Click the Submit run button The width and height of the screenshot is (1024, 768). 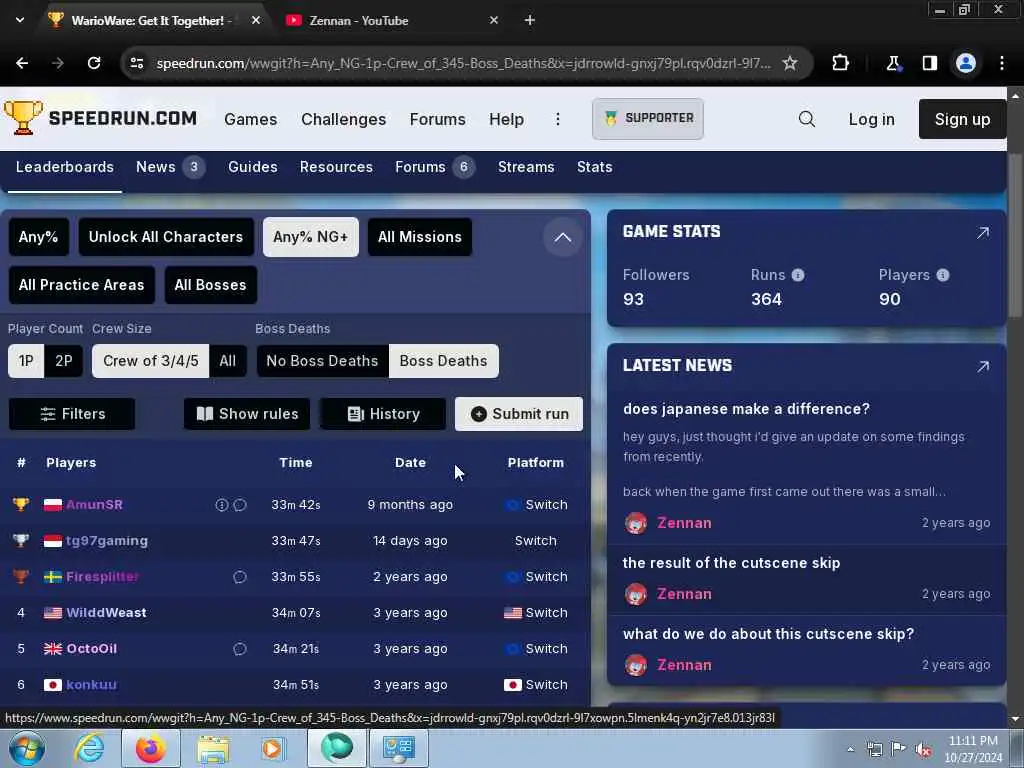[x=519, y=413]
